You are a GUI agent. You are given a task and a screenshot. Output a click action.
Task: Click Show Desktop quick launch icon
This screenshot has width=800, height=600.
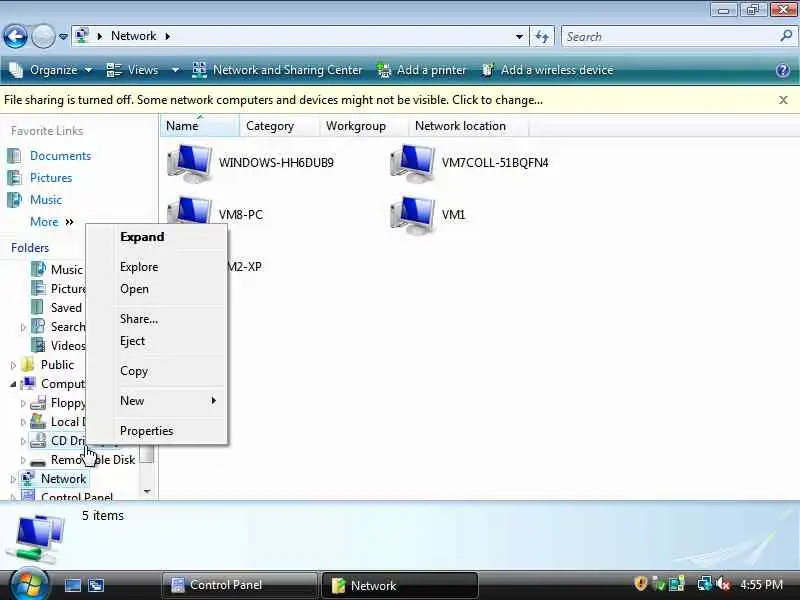72,585
